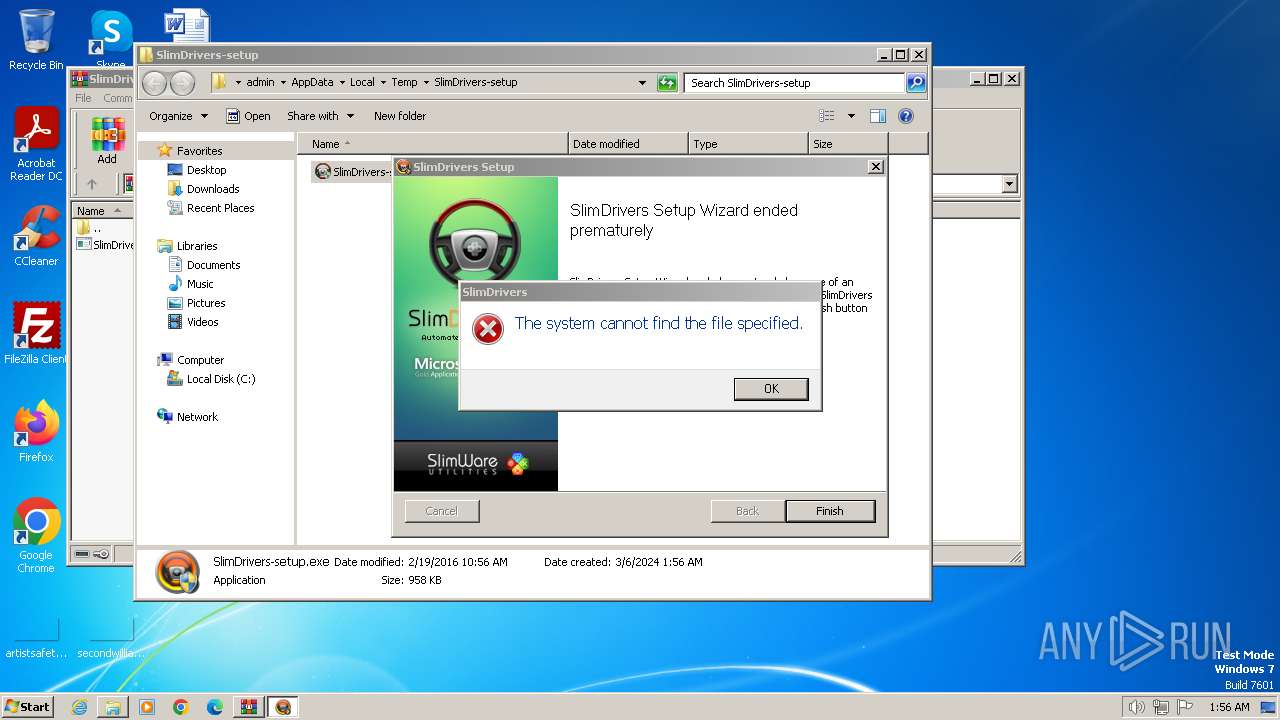Click Open in Explorer toolbar

[x=248, y=116]
